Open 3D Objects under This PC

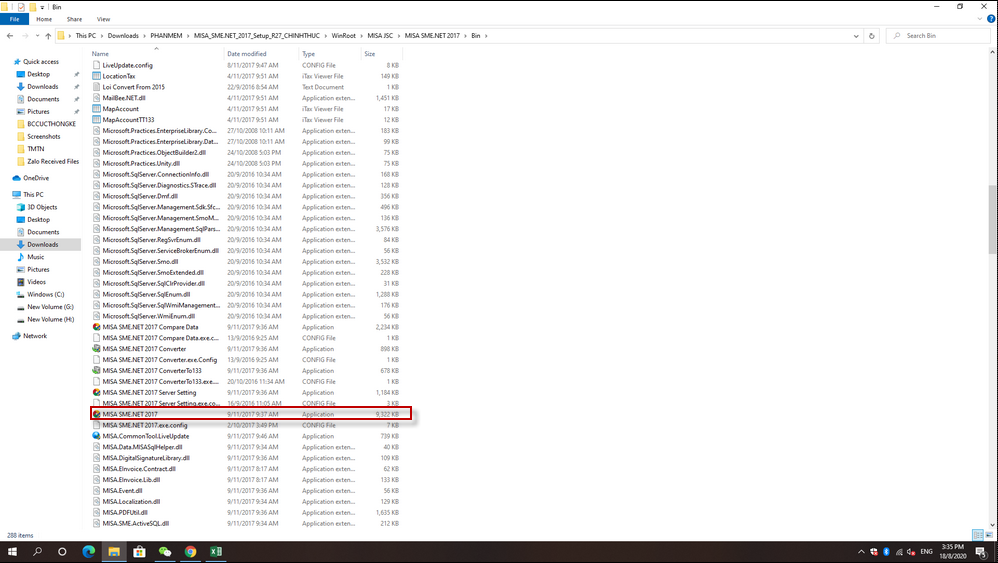42,207
